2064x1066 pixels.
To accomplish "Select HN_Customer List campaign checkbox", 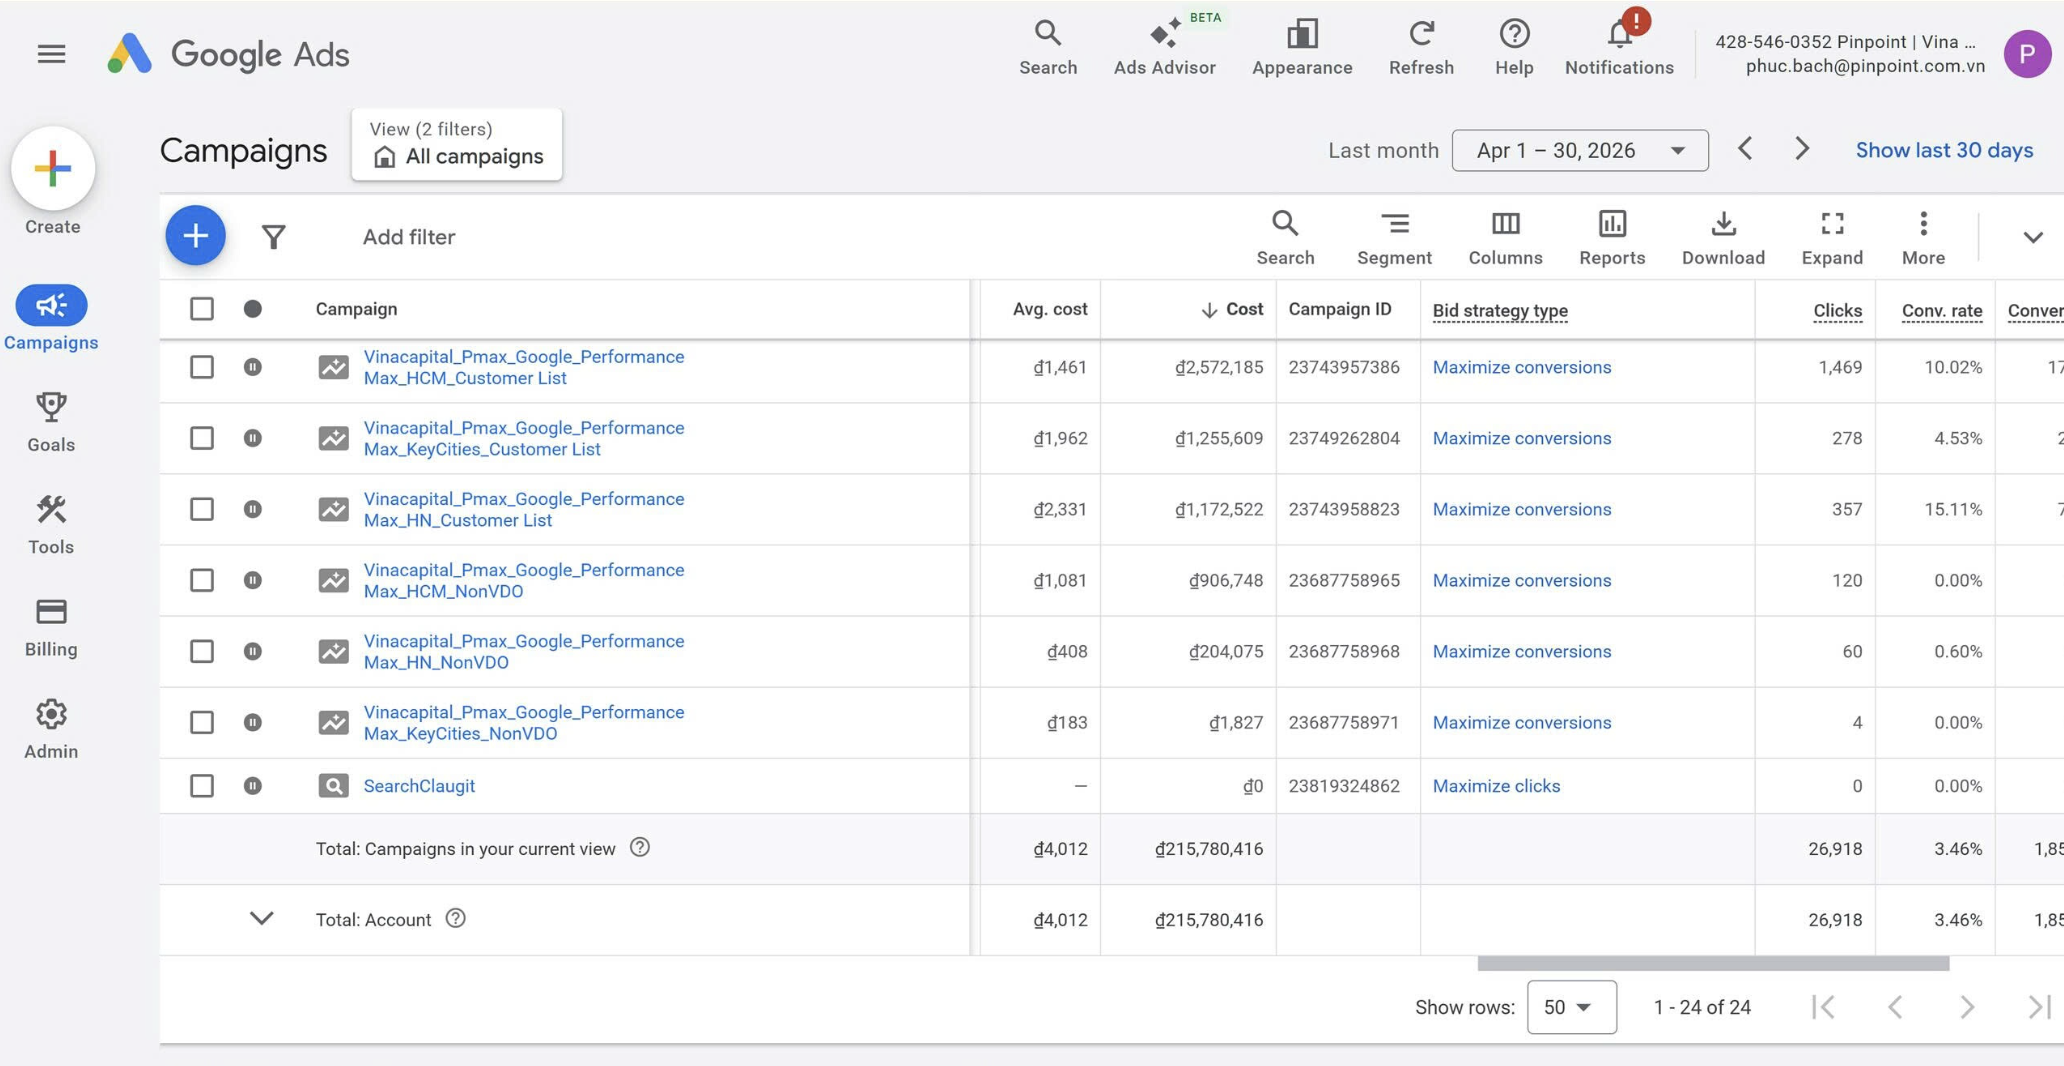I will click(202, 509).
